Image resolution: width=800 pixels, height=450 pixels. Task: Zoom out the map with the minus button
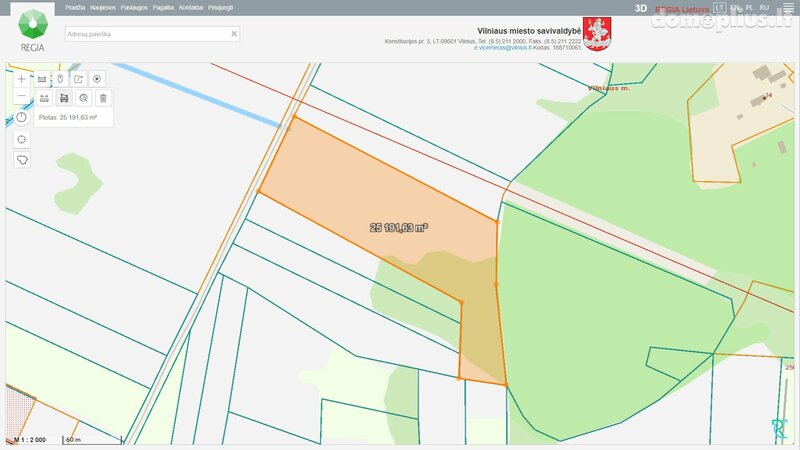tap(21, 96)
